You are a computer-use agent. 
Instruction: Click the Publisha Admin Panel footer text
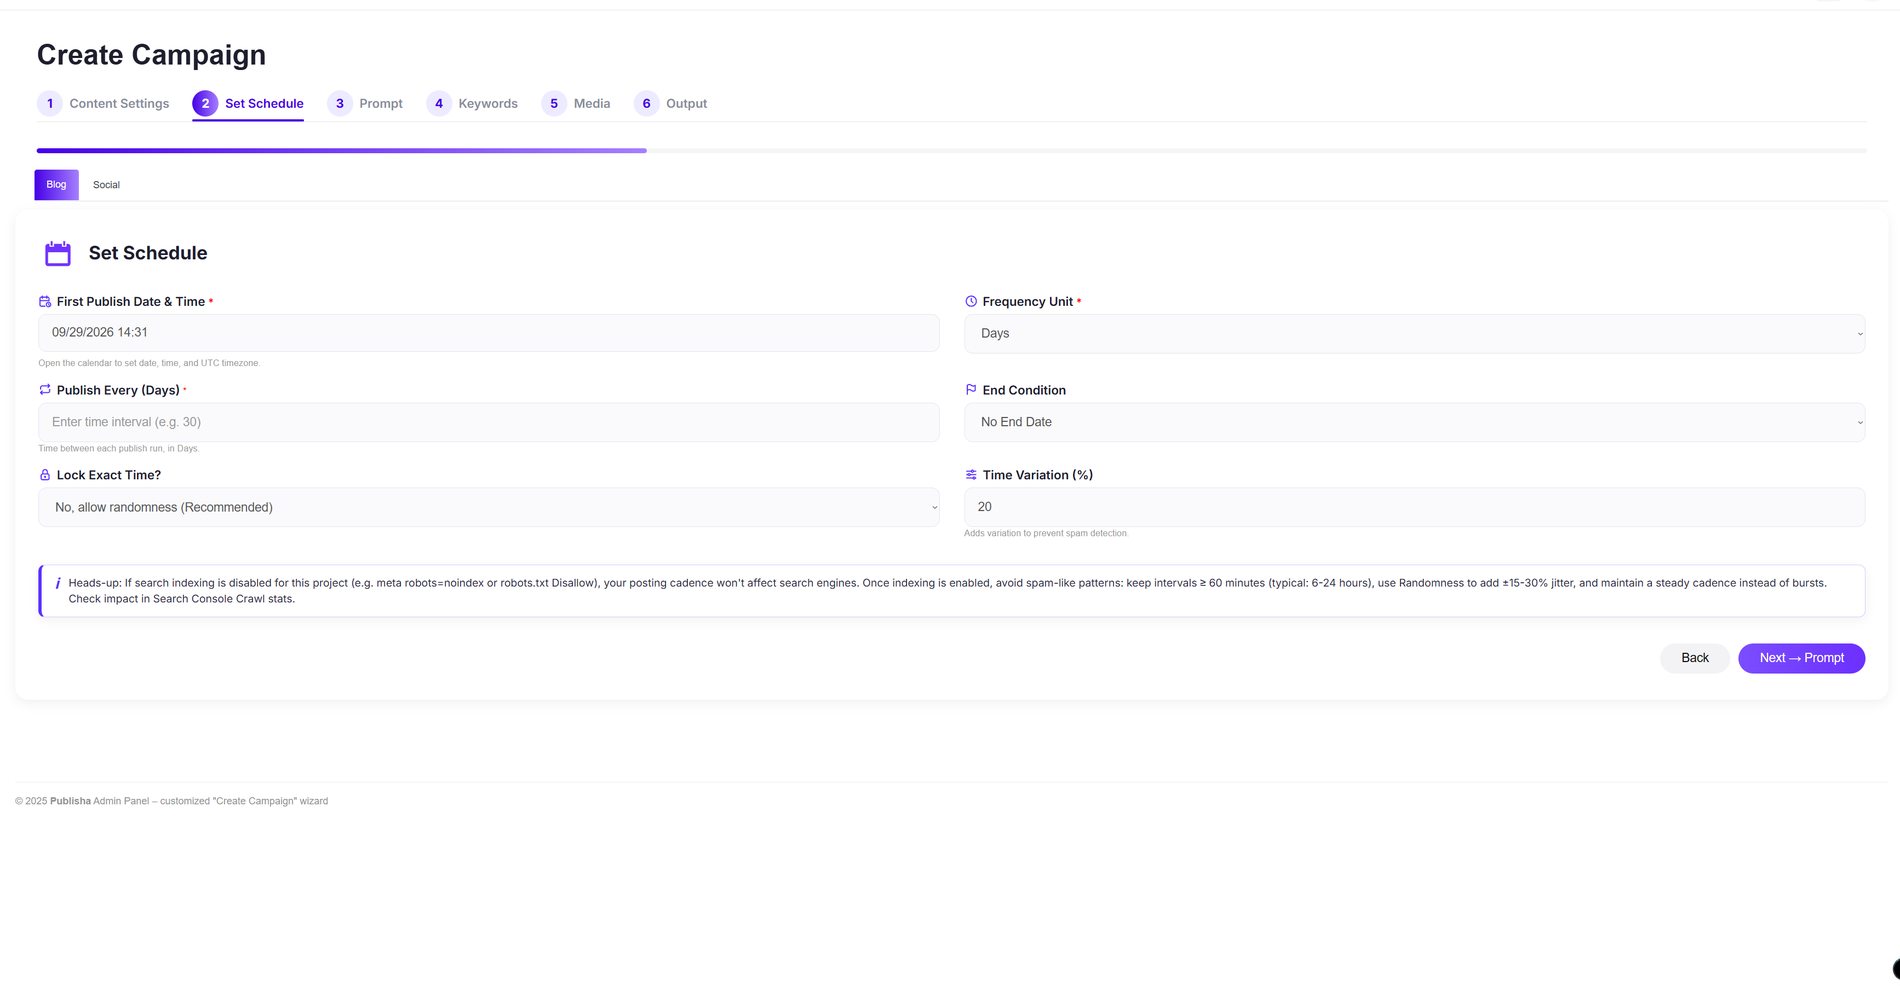(171, 801)
